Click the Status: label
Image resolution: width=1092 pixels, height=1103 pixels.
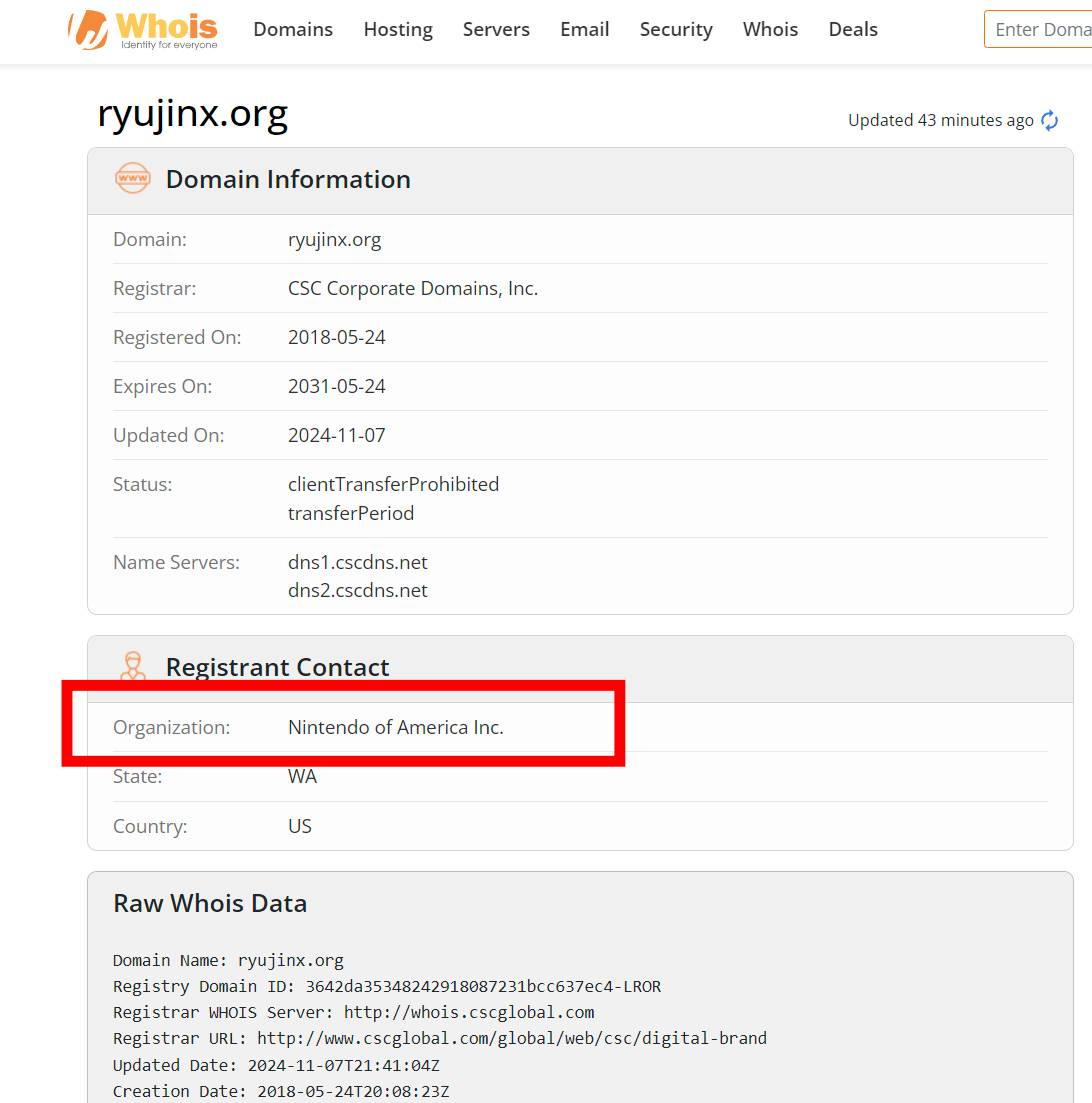click(142, 484)
